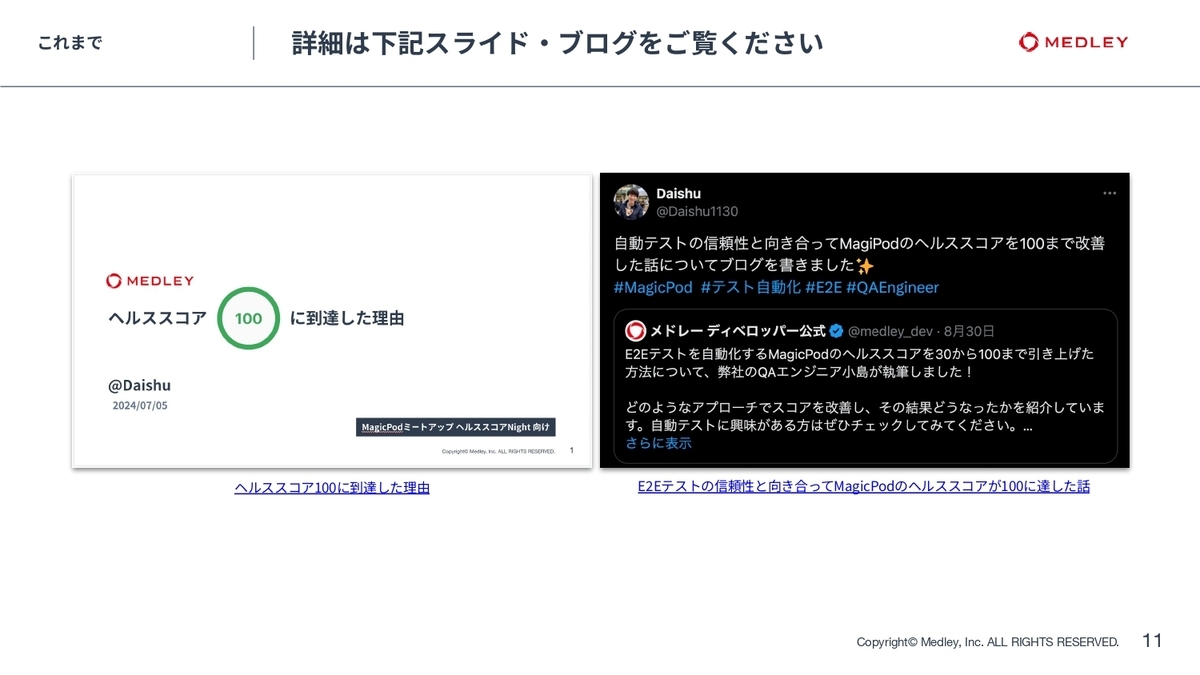Click the #QAEngineer hashtag

tap(893, 287)
